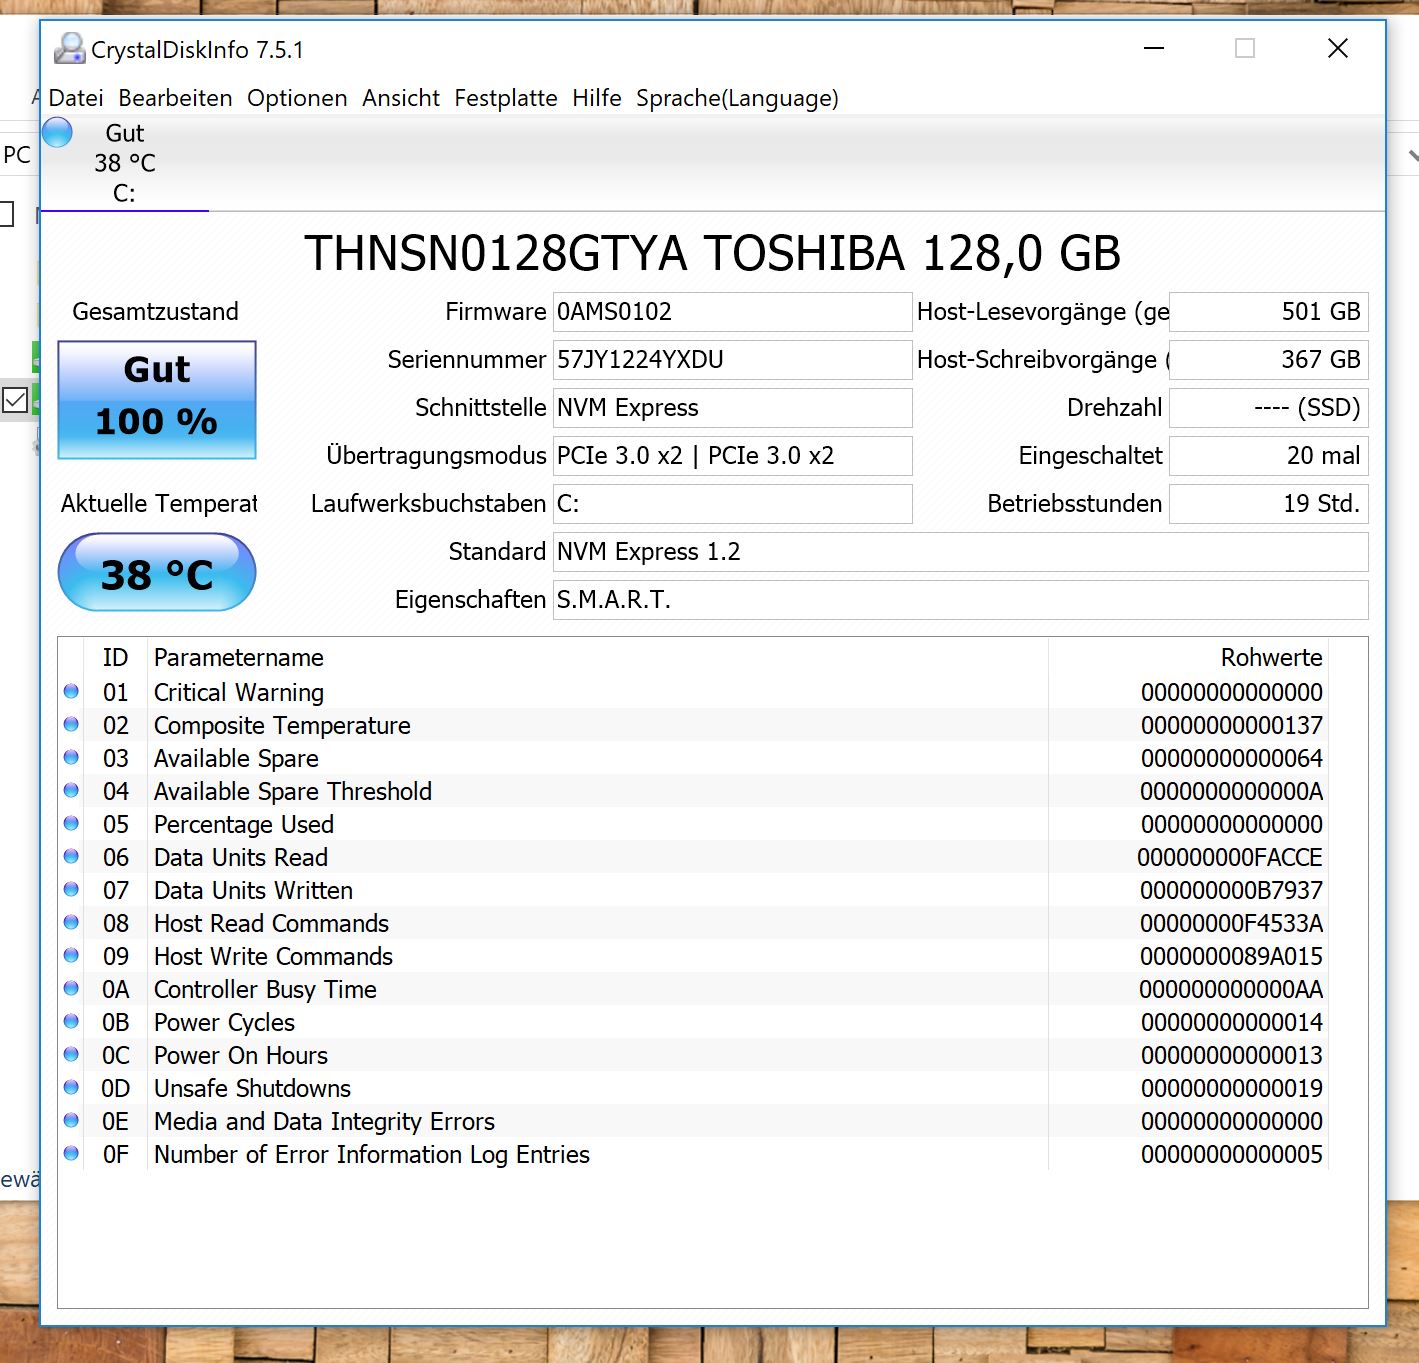The image size is (1419, 1363).
Task: Click the blue drive status orb for C:
Action: click(x=58, y=132)
